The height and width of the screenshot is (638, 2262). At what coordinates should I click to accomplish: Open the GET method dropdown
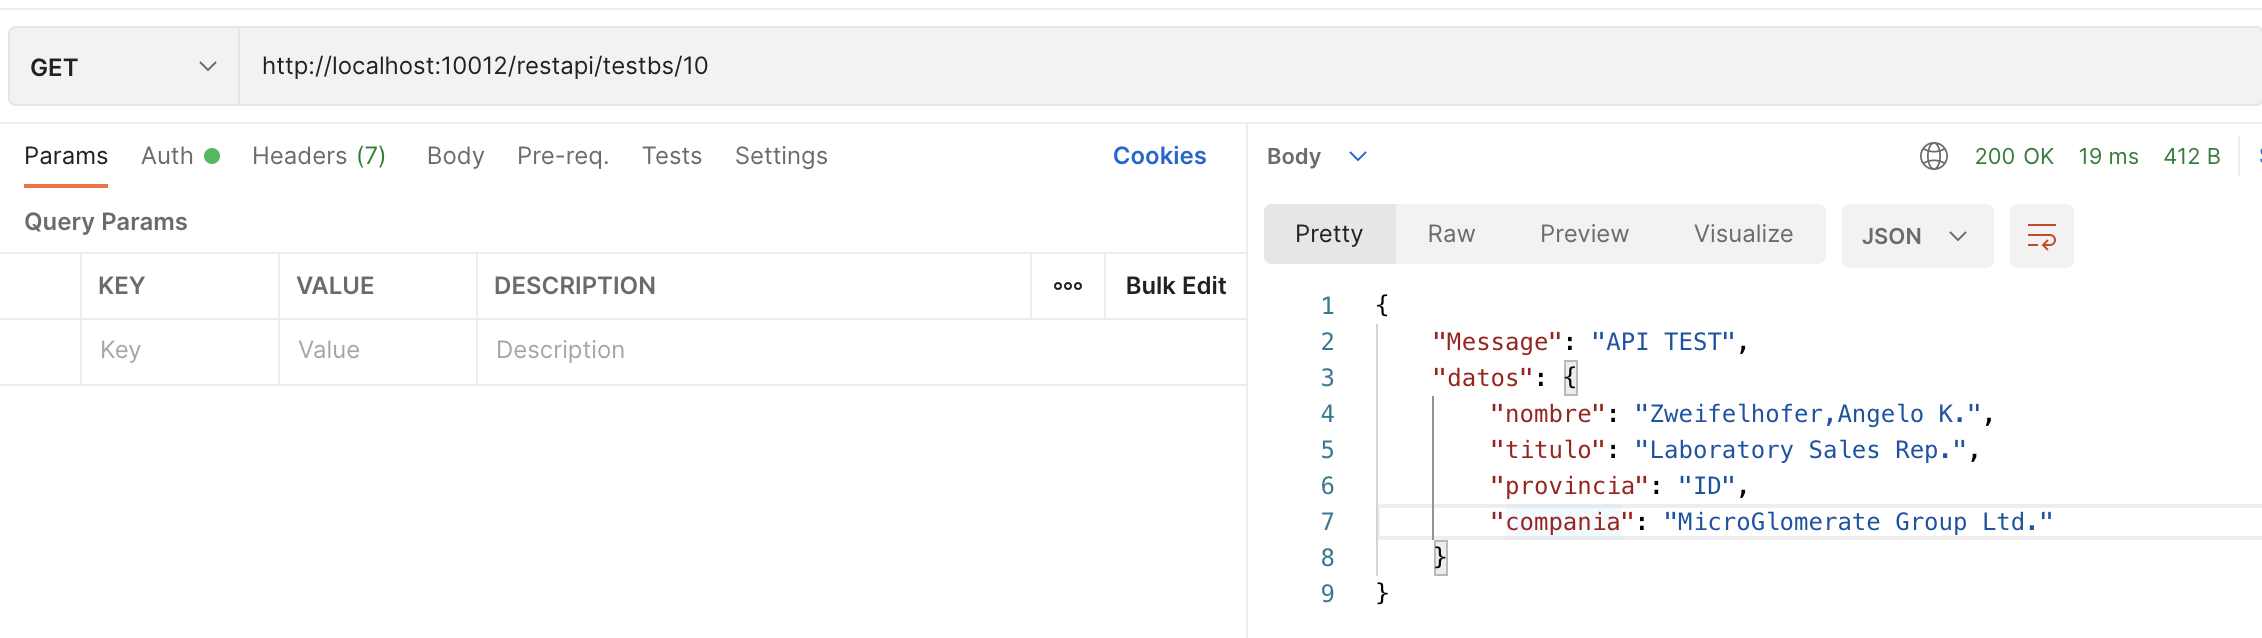coord(124,67)
